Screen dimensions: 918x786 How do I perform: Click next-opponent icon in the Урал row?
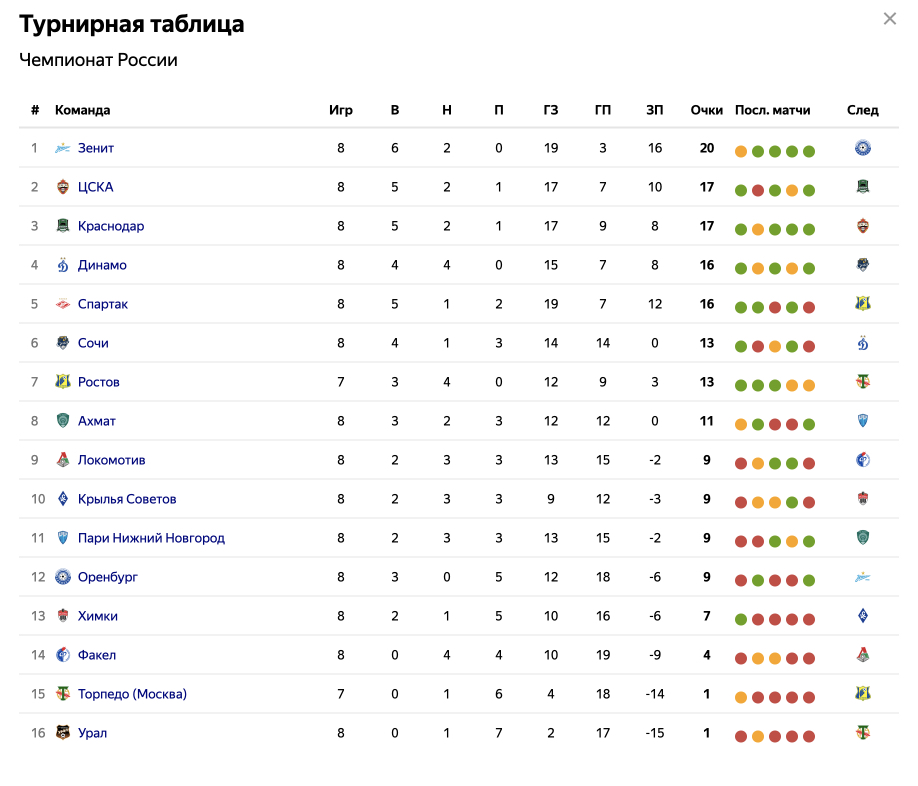click(862, 733)
